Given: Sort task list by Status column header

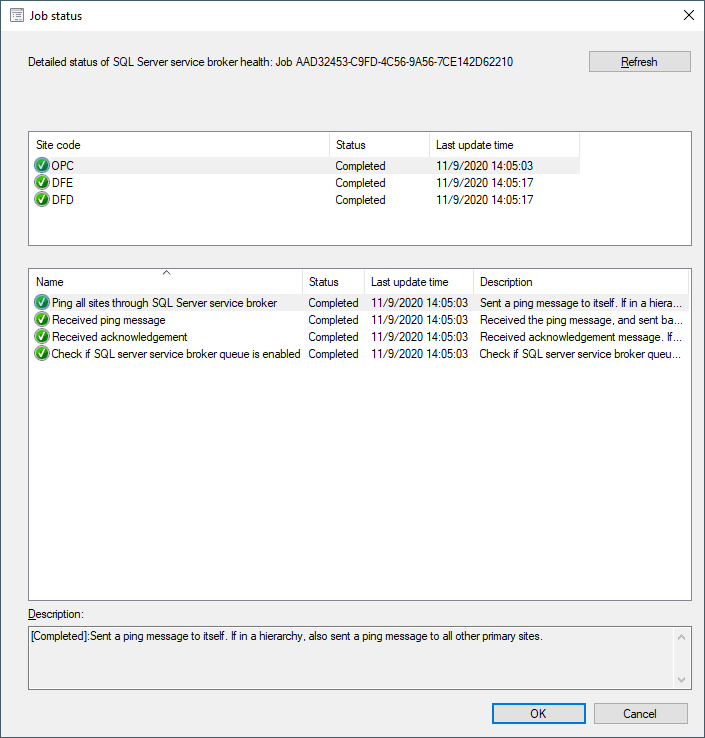Looking at the screenshot, I should coord(333,282).
